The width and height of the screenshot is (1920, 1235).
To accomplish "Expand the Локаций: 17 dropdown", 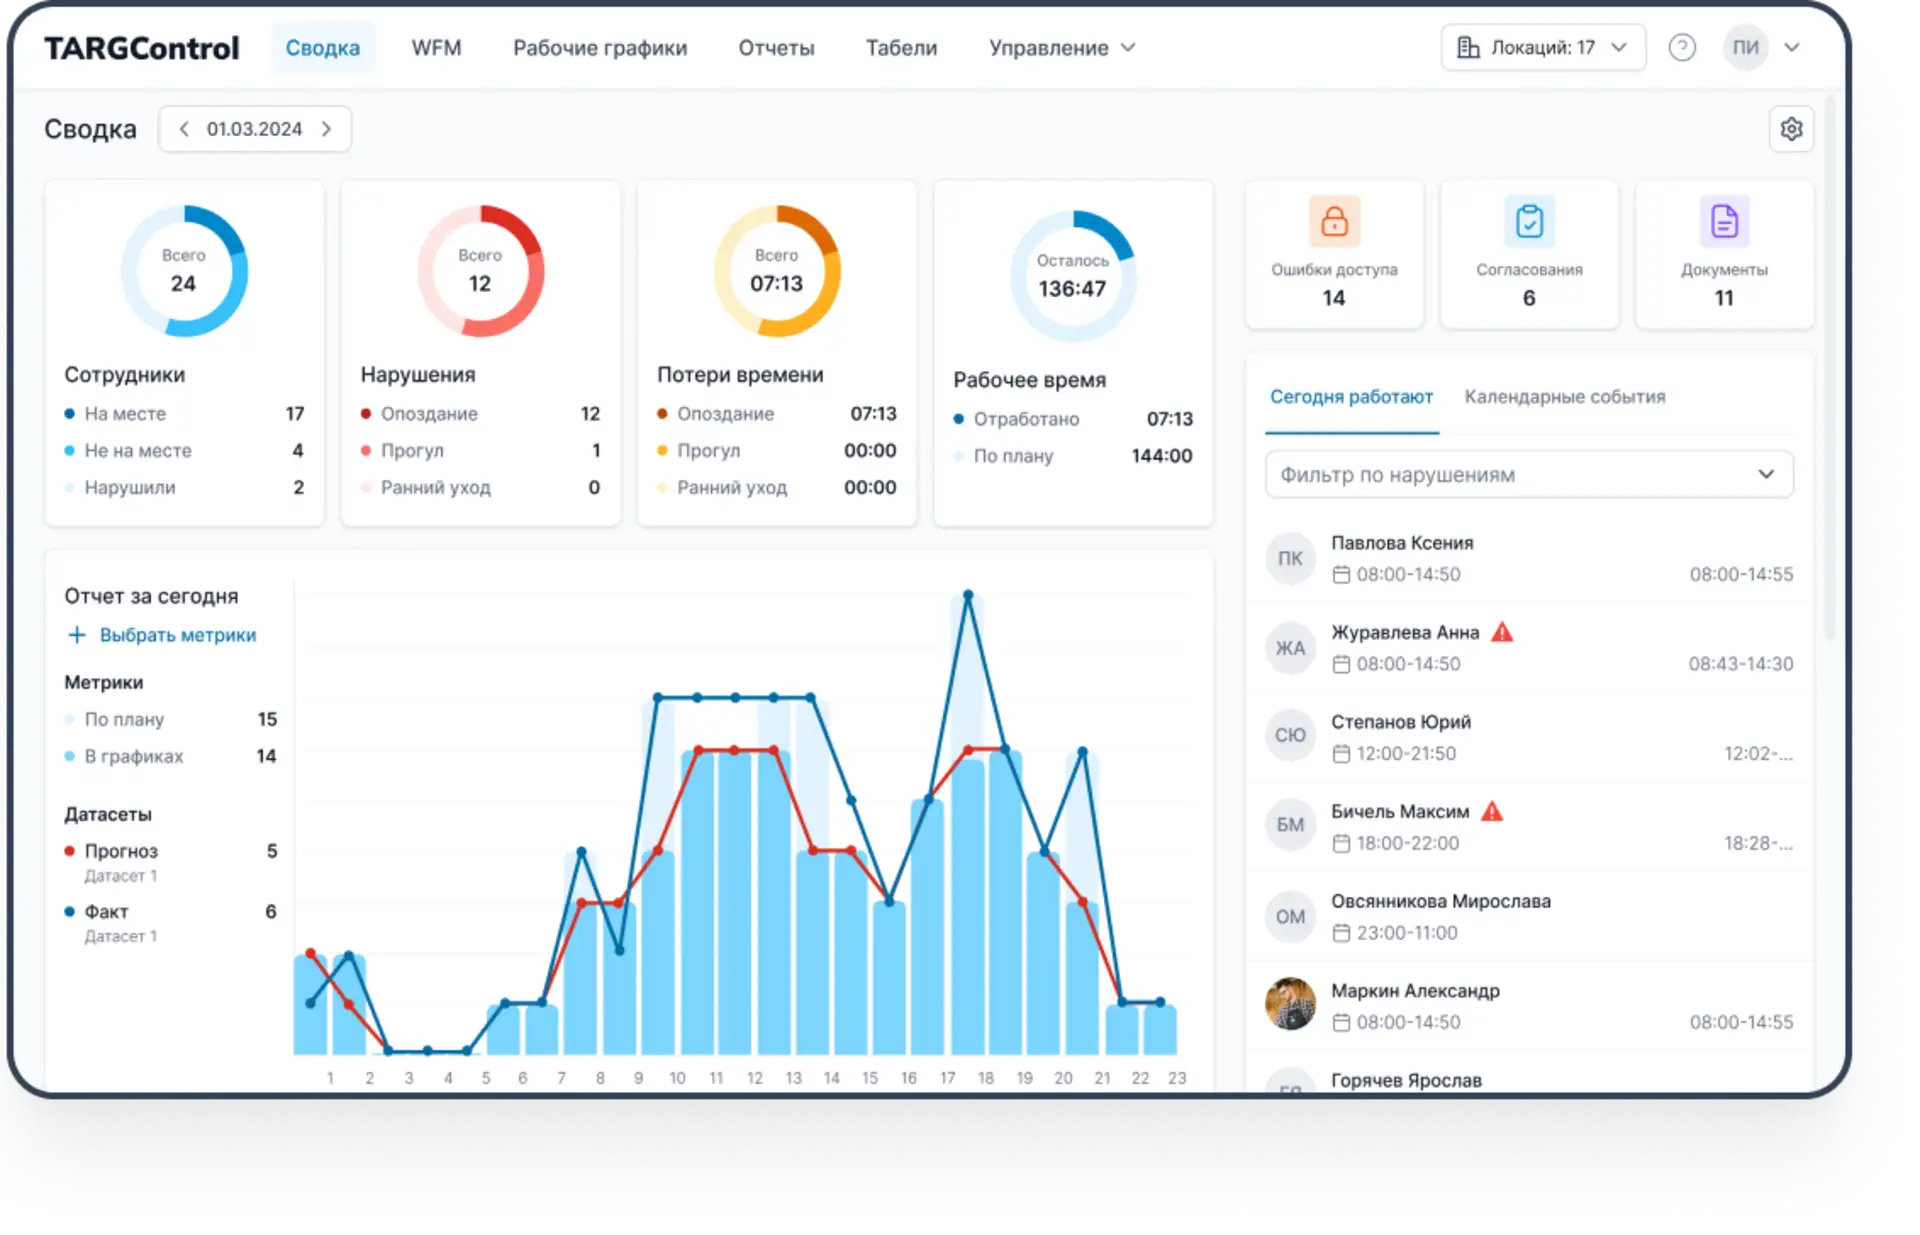I will pos(1543,47).
